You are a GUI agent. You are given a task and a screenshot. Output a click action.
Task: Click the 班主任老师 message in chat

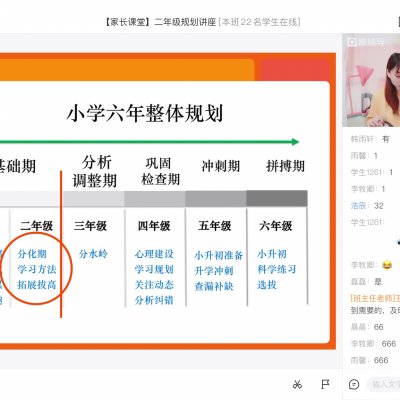(x=375, y=304)
